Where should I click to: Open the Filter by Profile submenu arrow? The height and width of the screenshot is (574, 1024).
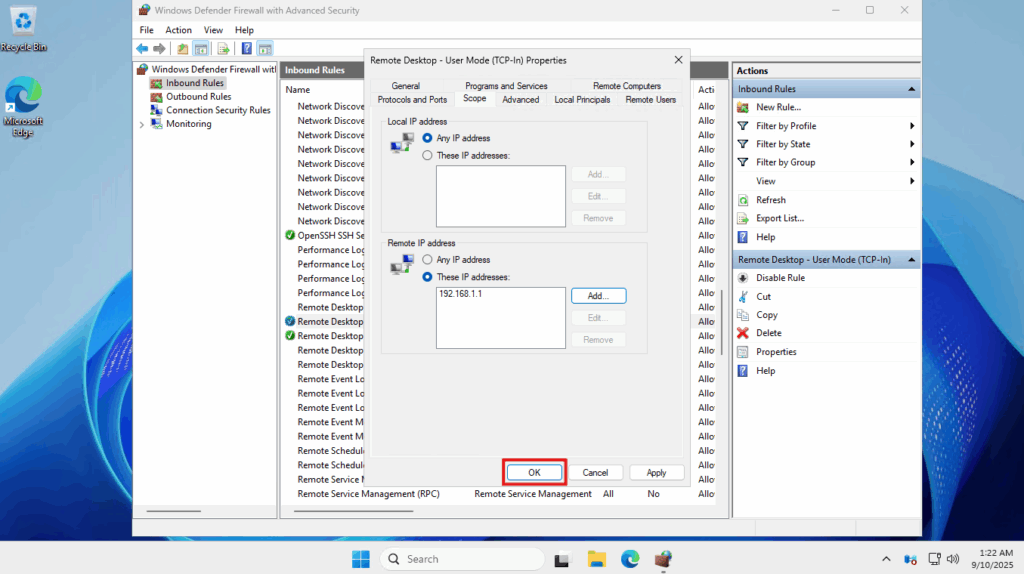click(912, 126)
